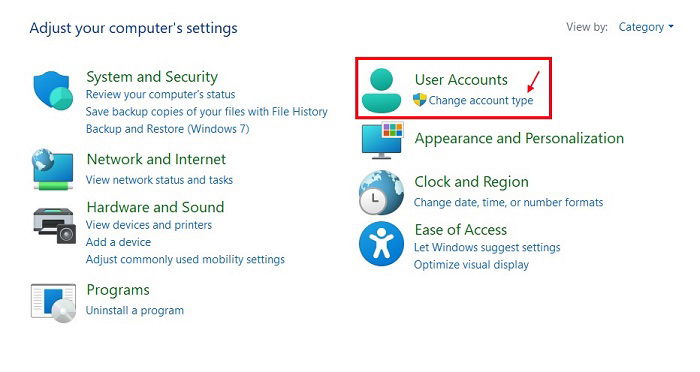Screen dimensions: 700x372
Task: Select Save backup copies with File History
Action: coord(207,112)
